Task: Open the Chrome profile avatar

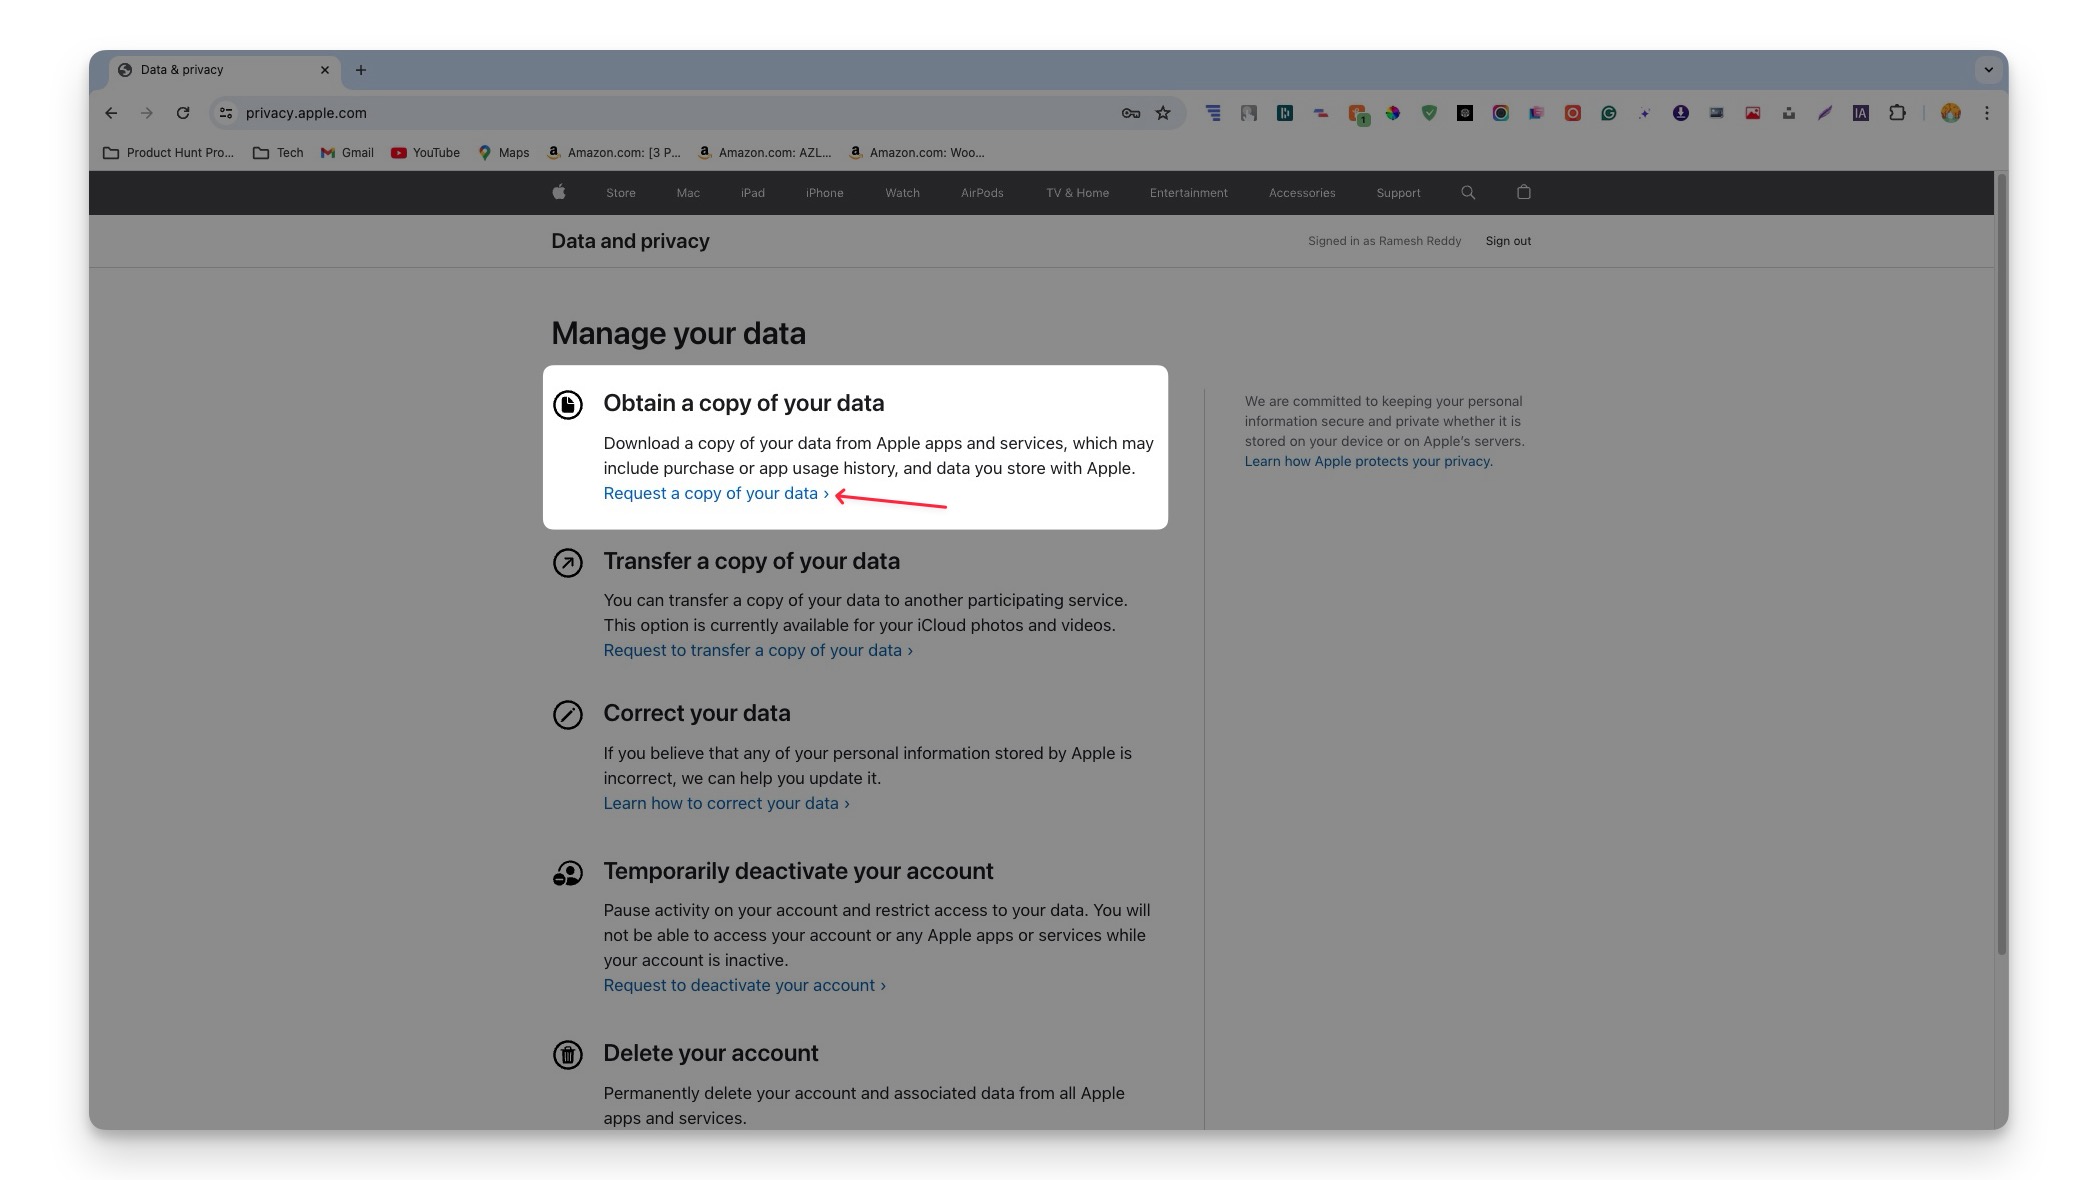Action: click(1951, 113)
